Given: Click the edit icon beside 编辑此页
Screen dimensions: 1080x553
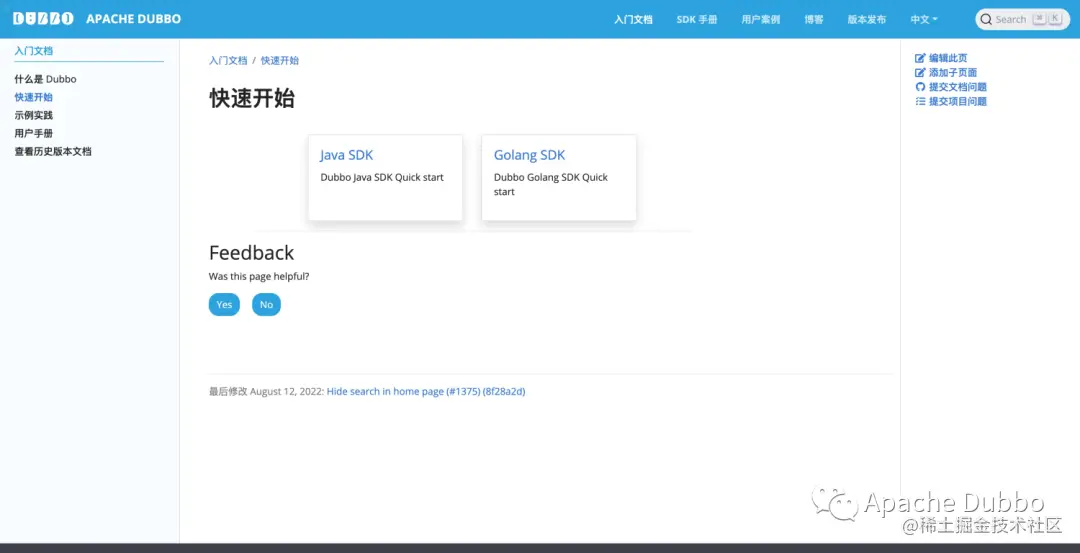Looking at the screenshot, I should pyautogui.click(x=920, y=59).
